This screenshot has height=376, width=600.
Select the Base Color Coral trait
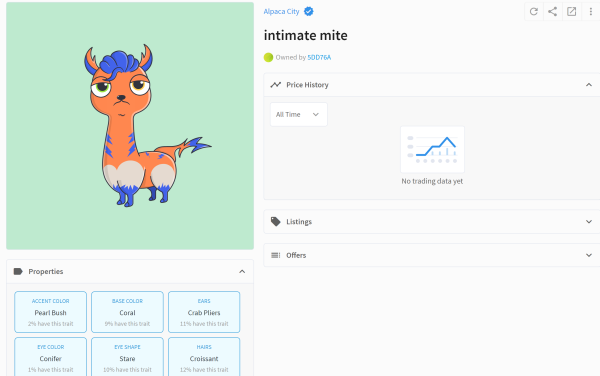tap(127, 312)
